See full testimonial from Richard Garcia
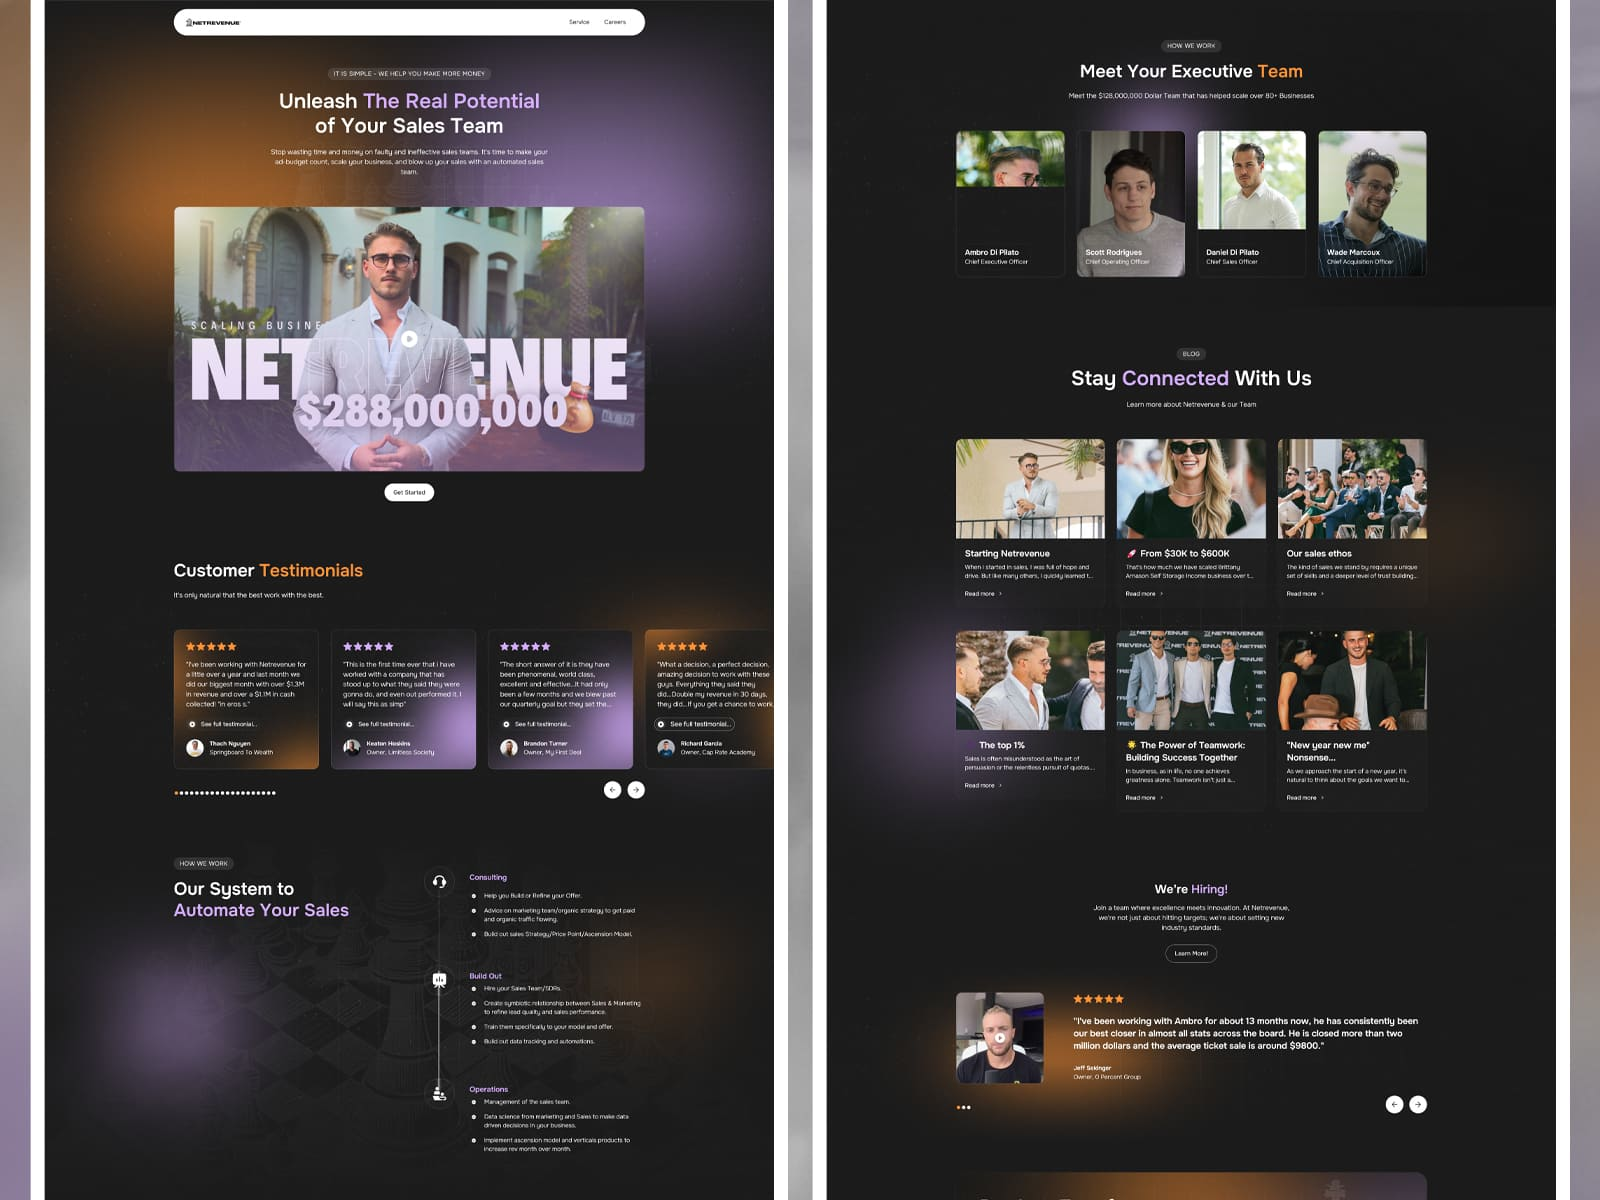 click(694, 724)
